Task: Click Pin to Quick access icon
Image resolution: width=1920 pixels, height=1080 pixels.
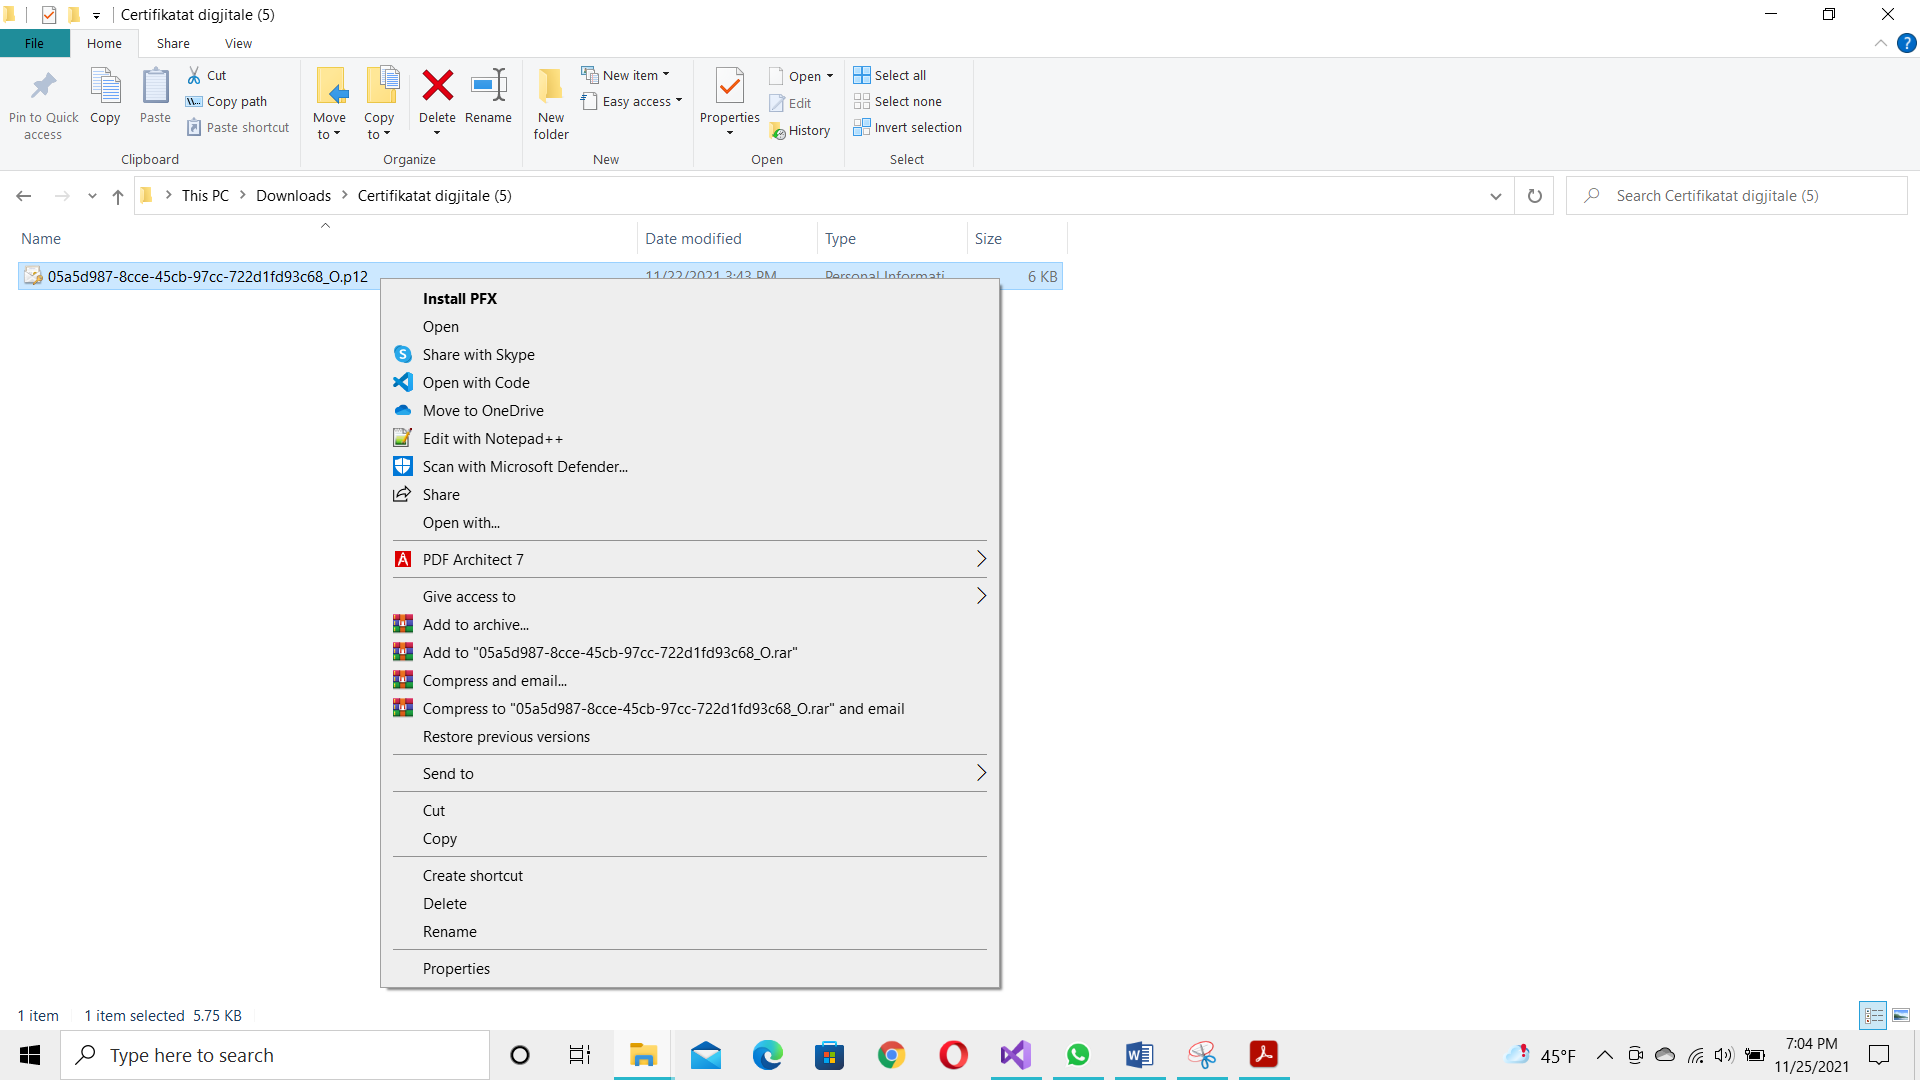Action: point(43,87)
